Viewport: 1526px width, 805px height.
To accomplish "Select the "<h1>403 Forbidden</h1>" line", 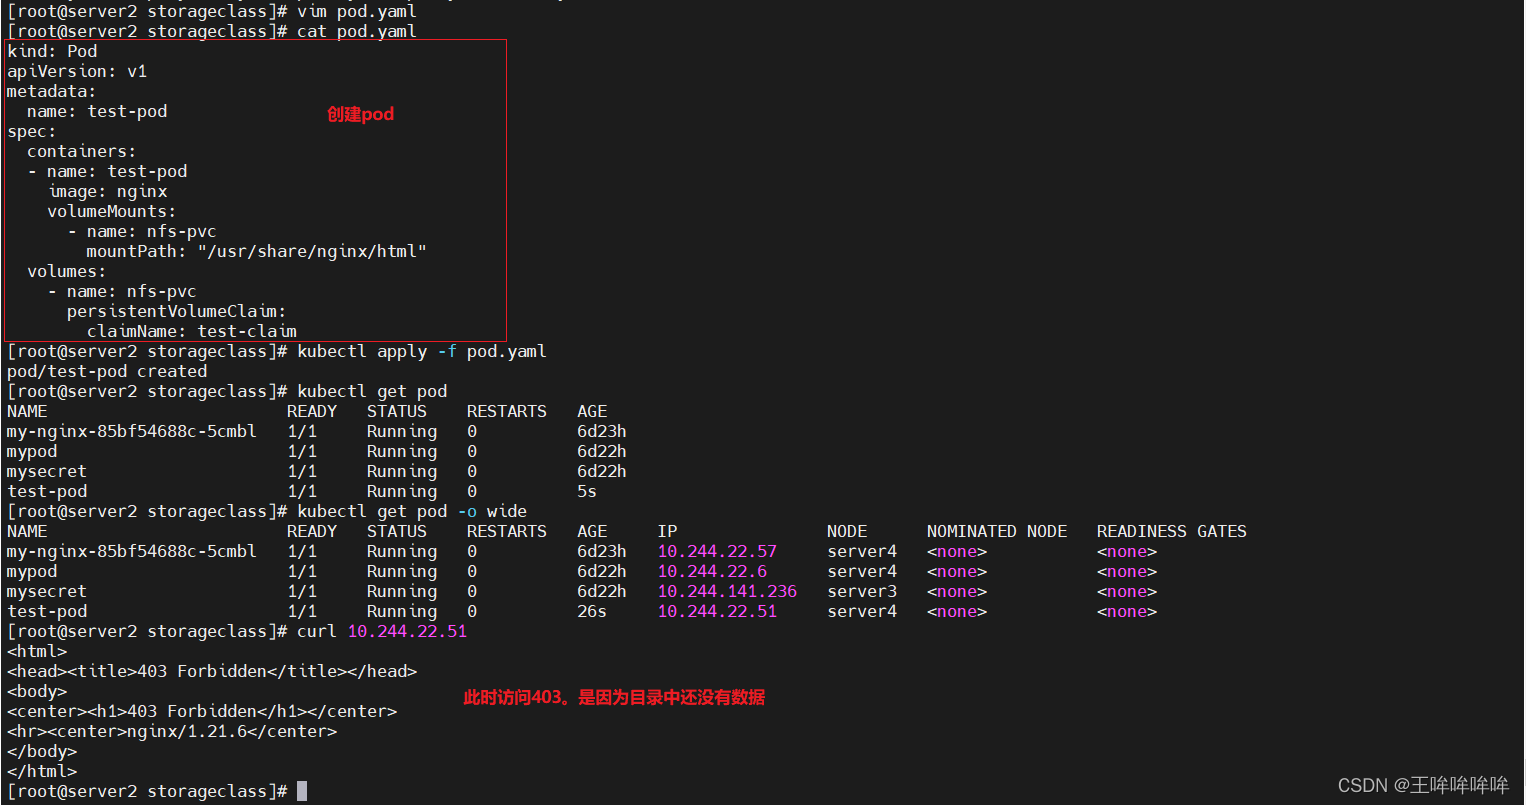I will point(202,711).
